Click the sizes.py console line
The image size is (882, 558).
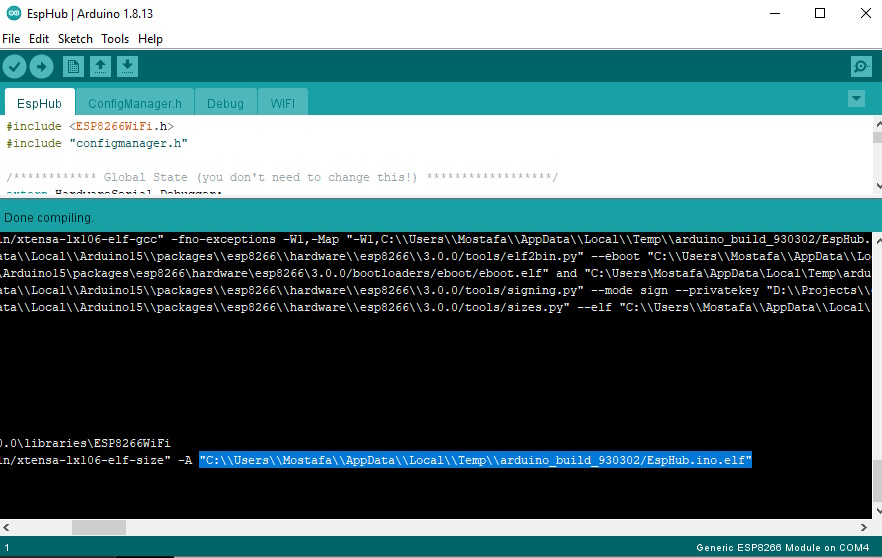click(x=435, y=307)
